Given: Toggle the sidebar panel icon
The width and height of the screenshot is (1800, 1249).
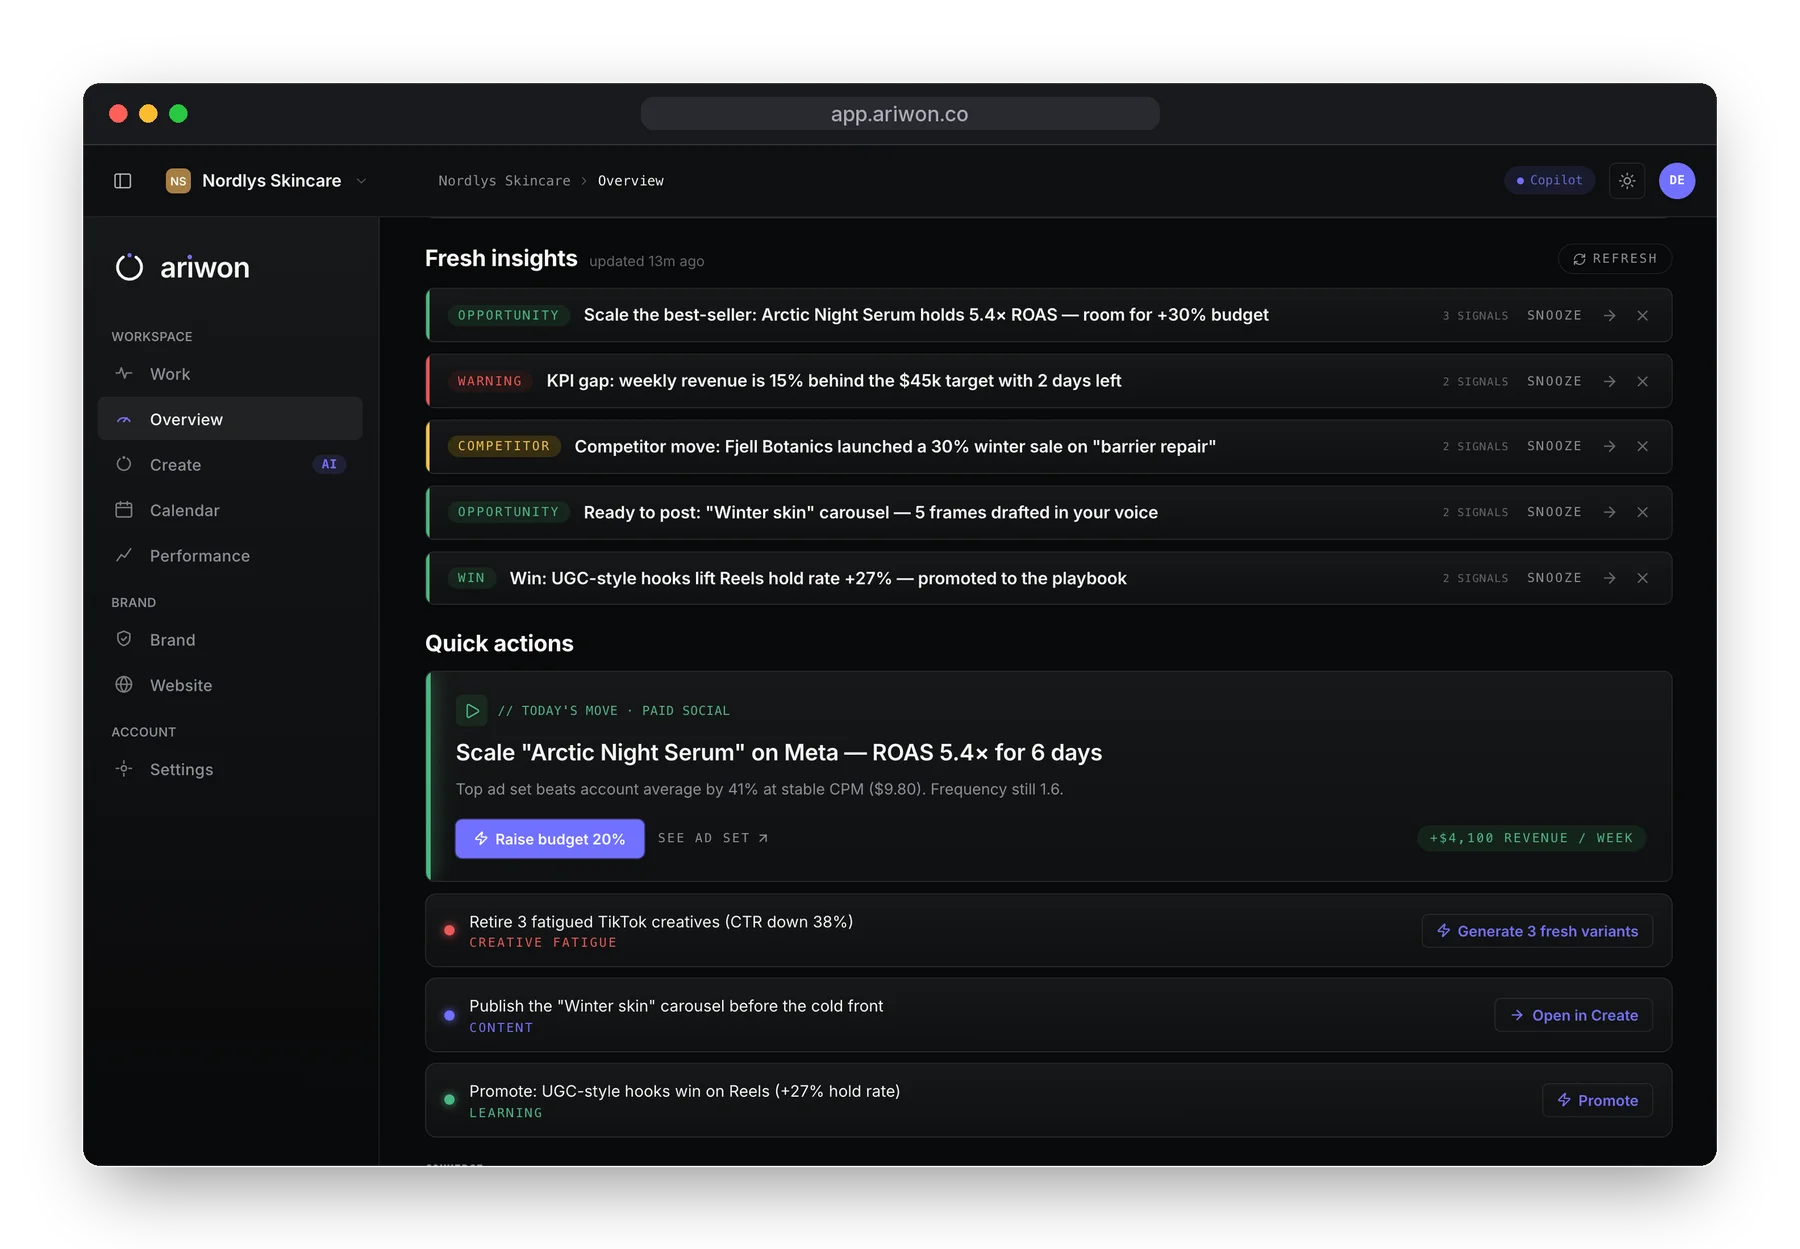Looking at the screenshot, I should (123, 181).
